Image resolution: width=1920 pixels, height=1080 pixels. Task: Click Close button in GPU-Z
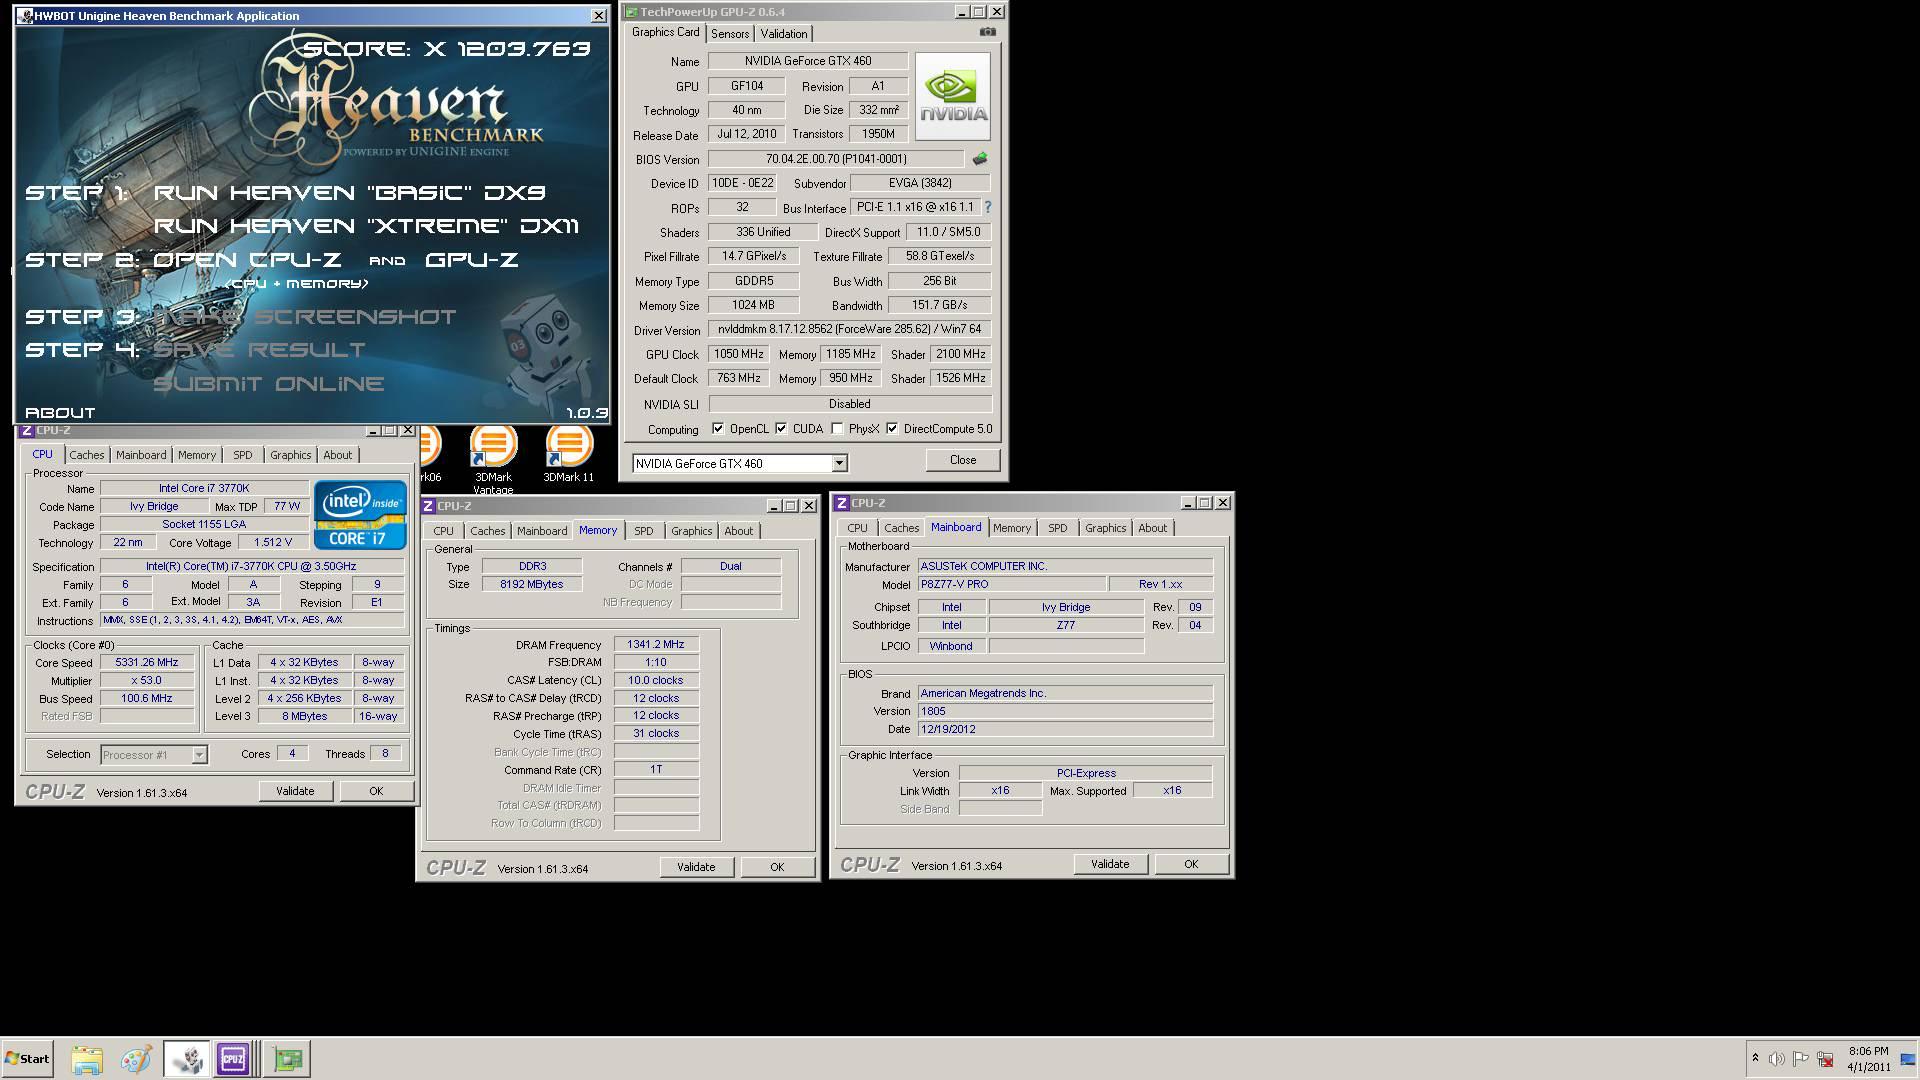[x=963, y=460]
